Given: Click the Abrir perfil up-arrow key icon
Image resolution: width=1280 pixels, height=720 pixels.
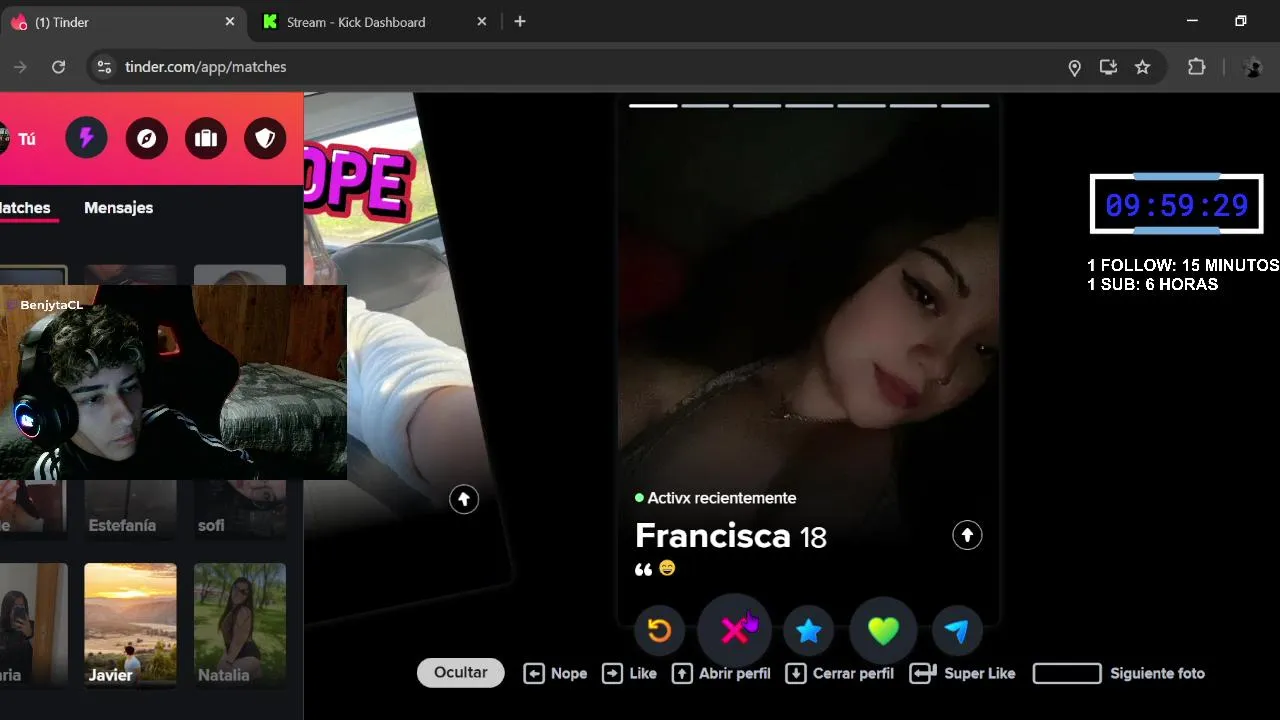Looking at the screenshot, I should [682, 674].
